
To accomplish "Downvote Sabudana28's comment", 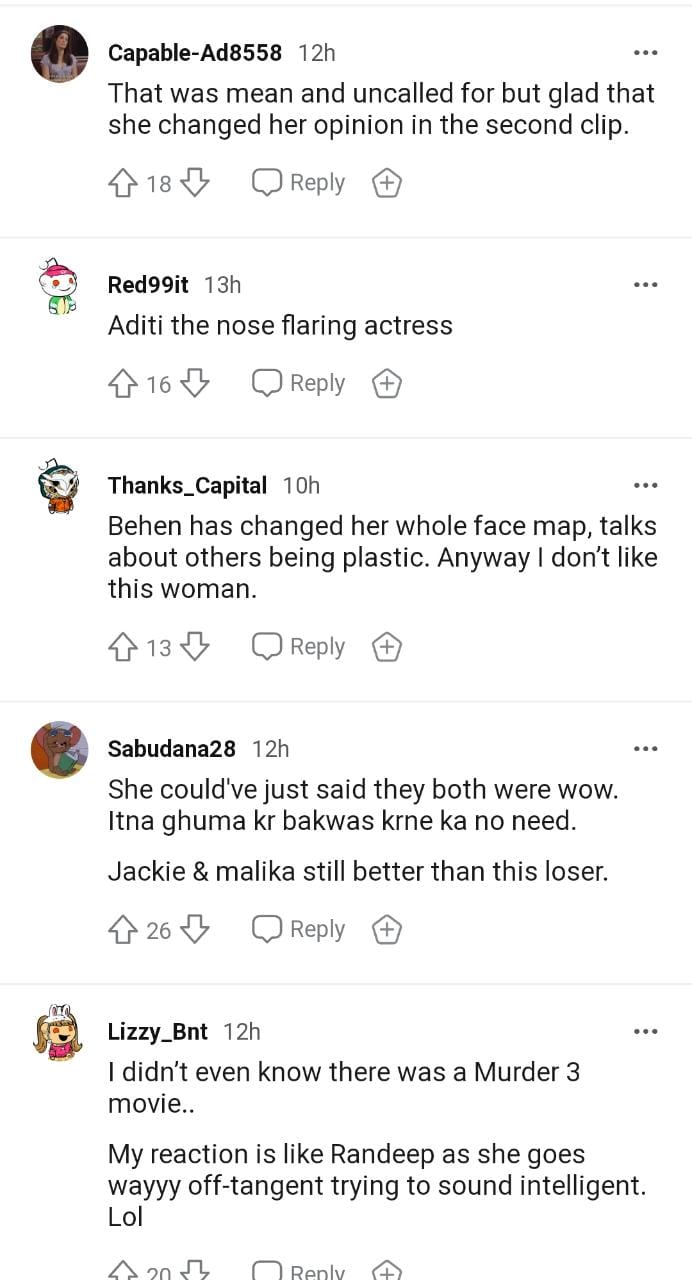I will pyautogui.click(x=195, y=930).
